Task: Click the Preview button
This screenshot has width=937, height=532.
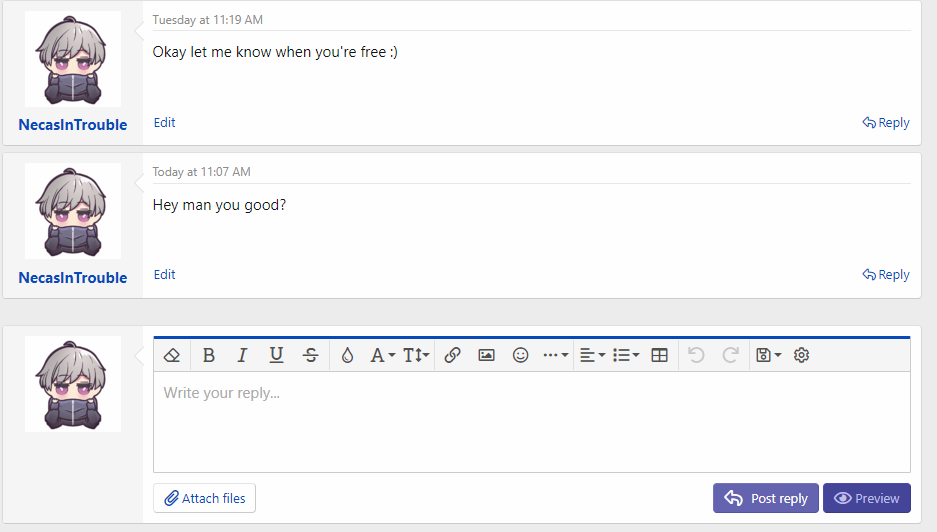Action: tap(867, 498)
